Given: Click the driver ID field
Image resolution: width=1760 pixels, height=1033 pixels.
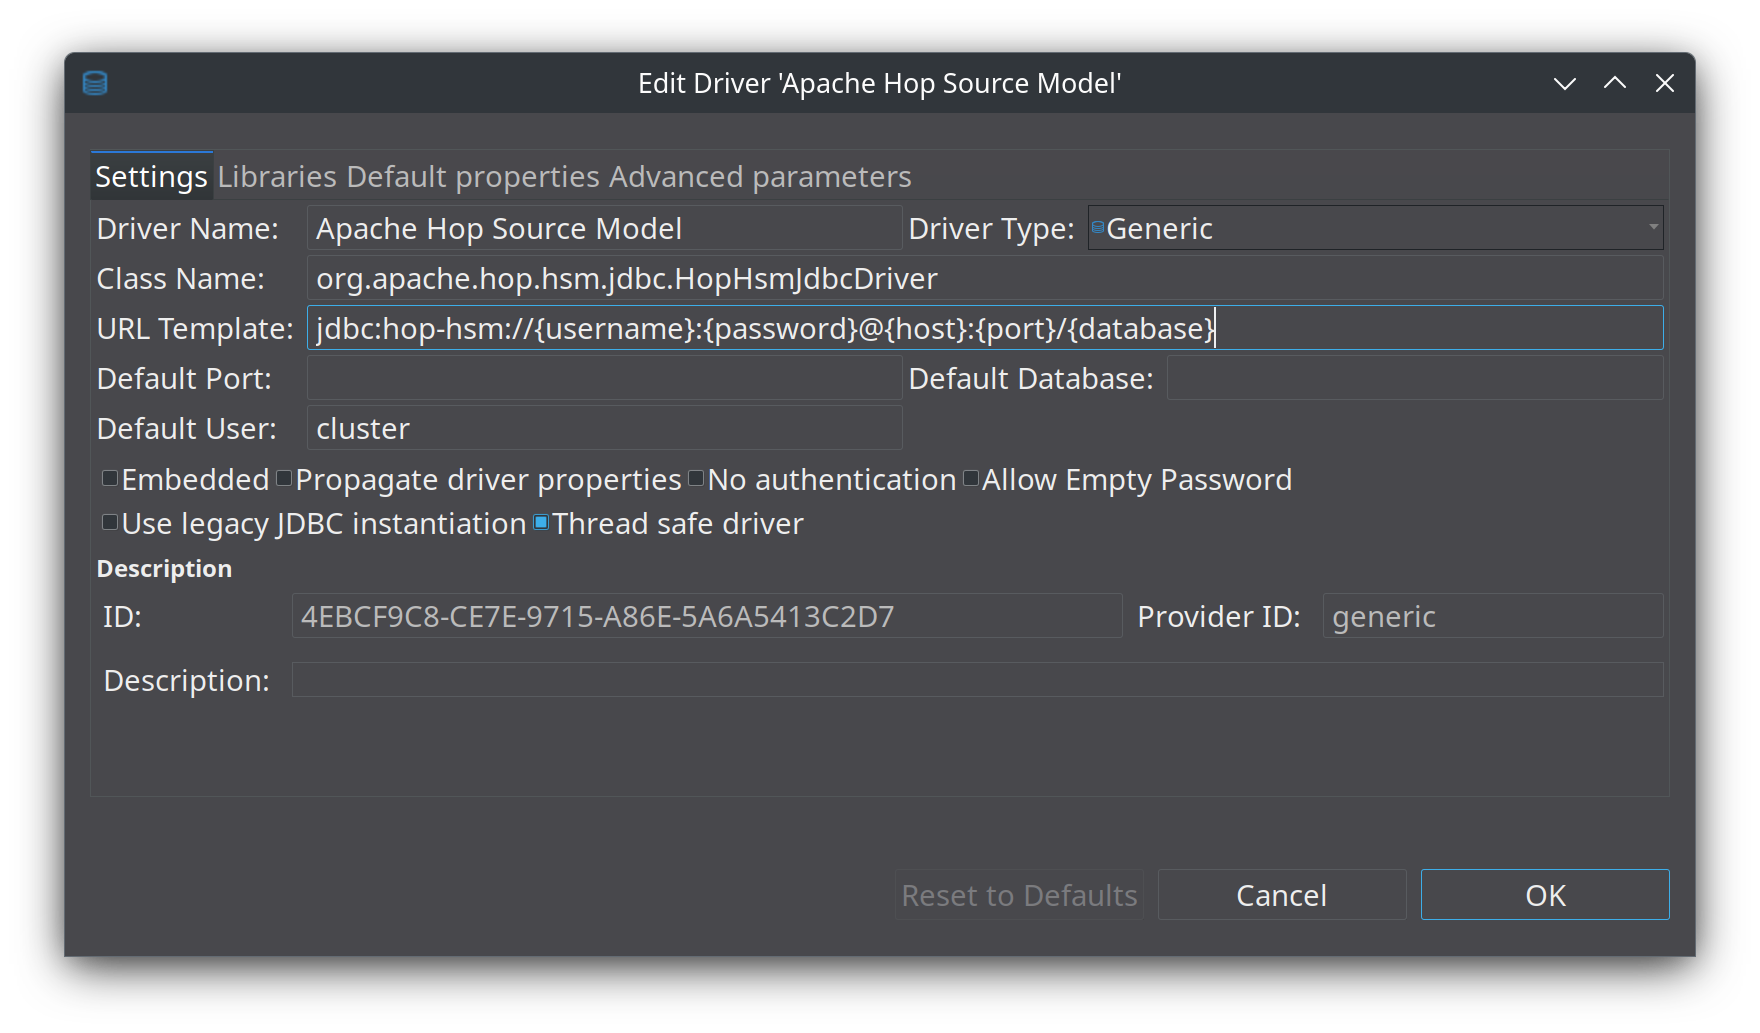Looking at the screenshot, I should (706, 616).
